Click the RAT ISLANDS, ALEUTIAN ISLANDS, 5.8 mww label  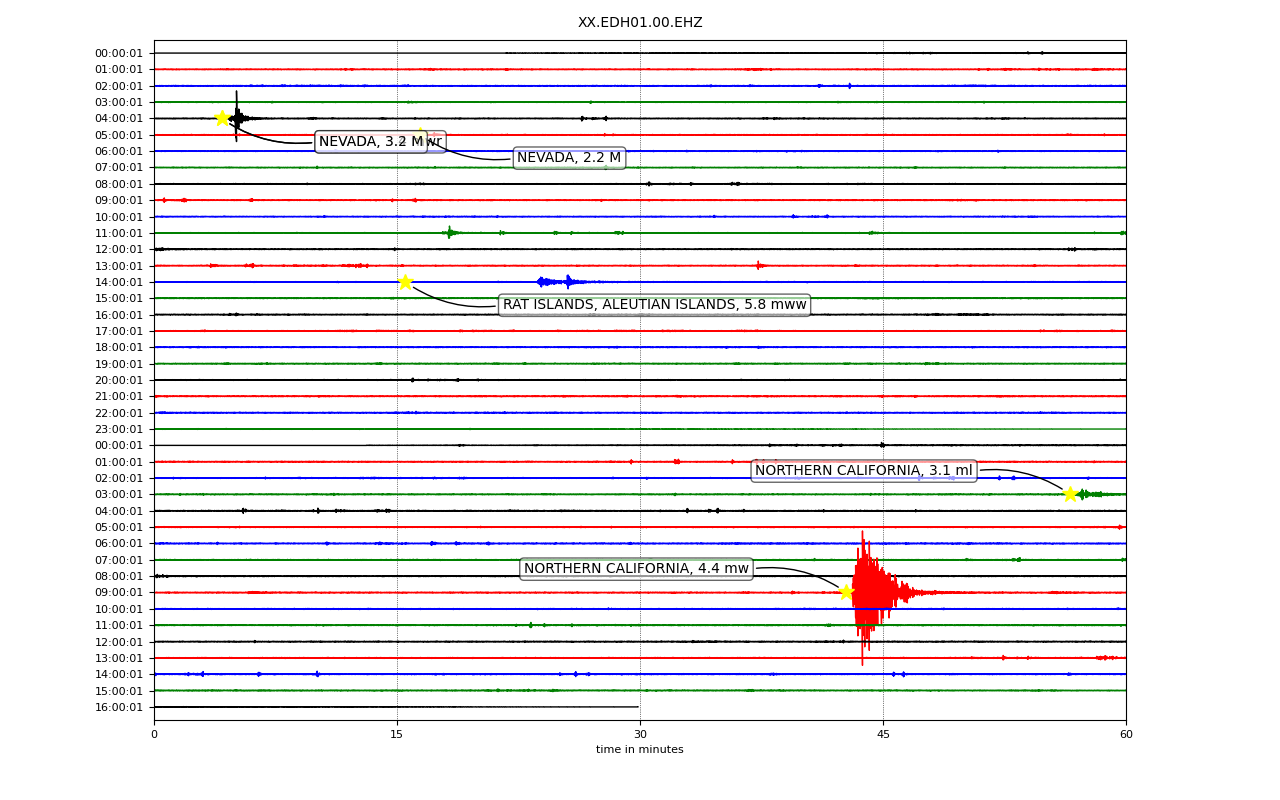click(654, 305)
